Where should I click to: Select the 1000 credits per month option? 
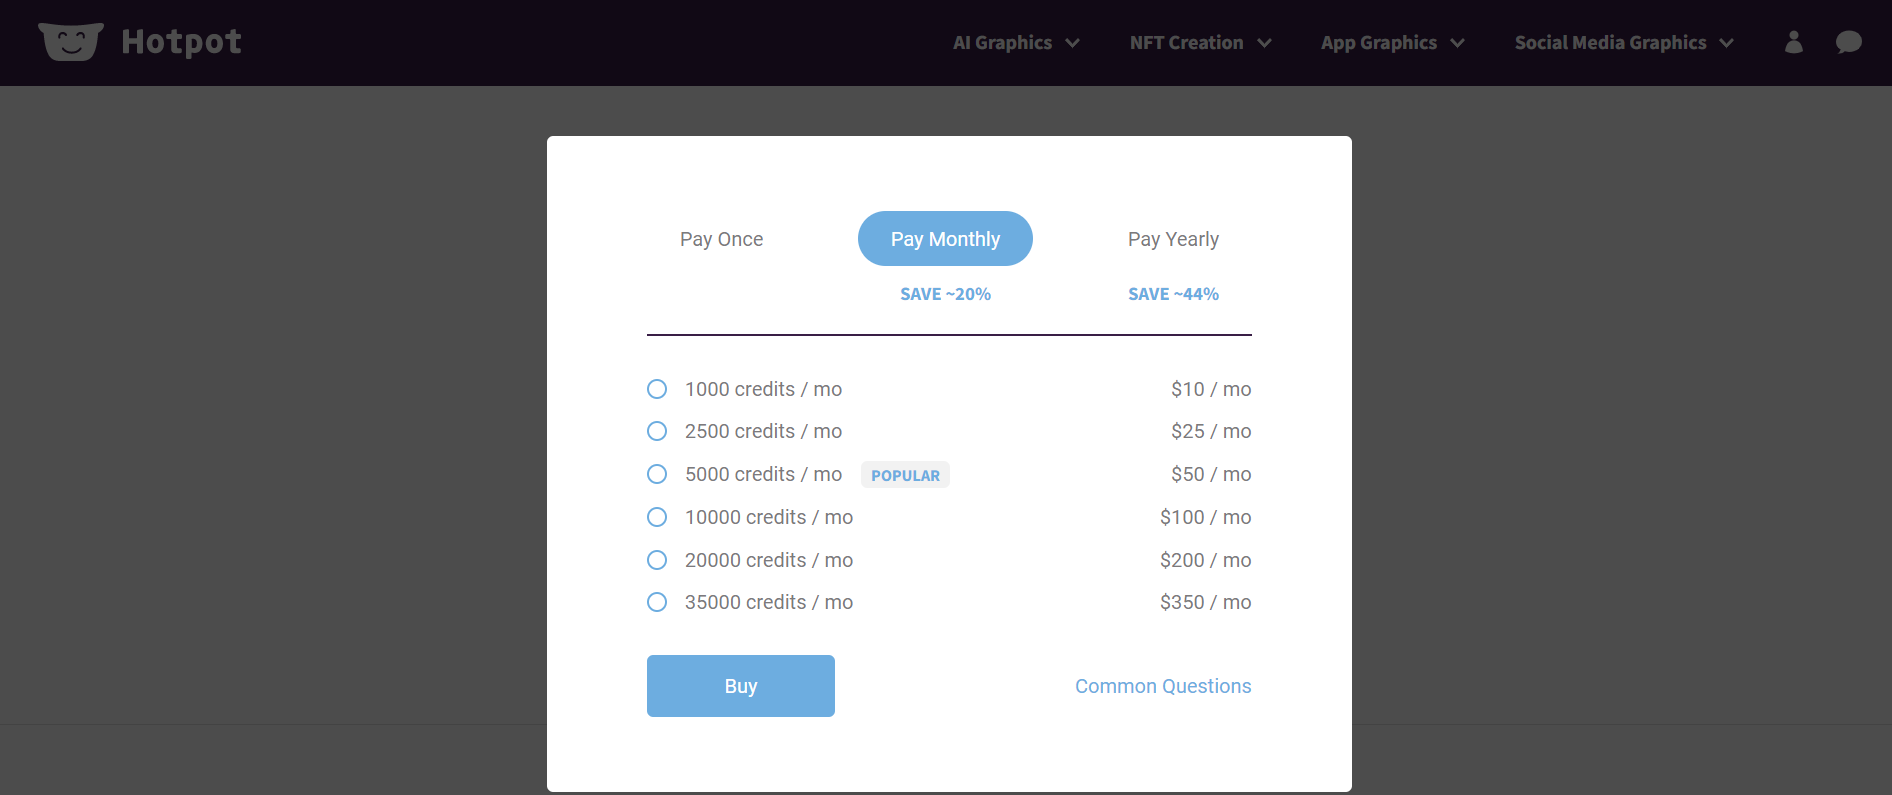tap(657, 389)
